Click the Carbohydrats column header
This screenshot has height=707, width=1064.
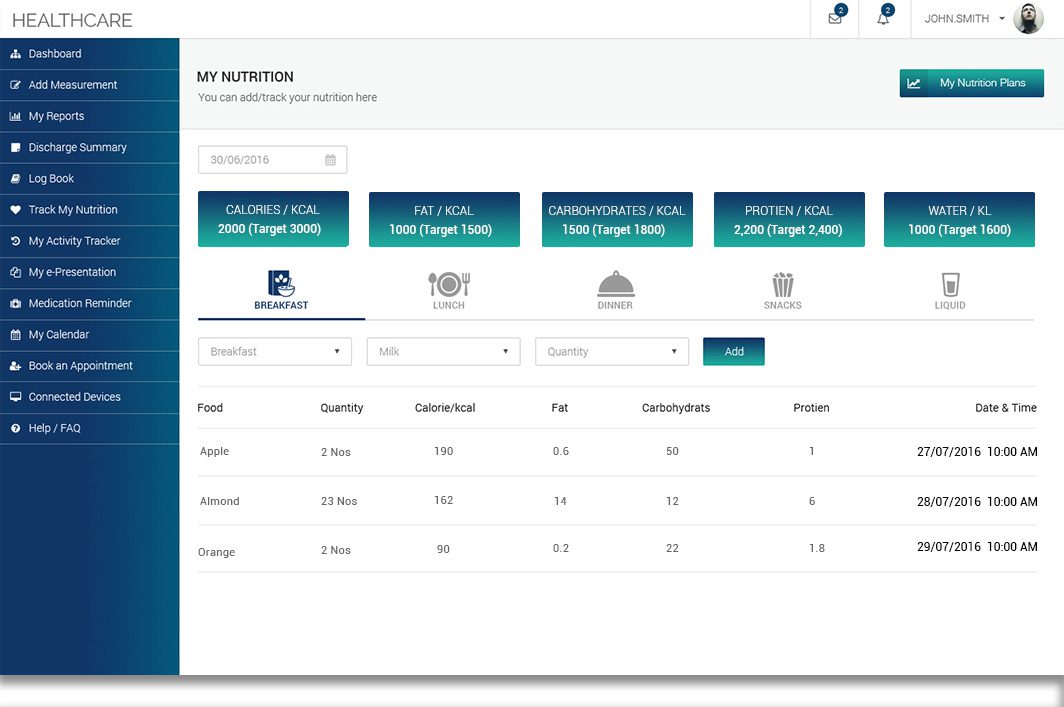click(x=676, y=408)
